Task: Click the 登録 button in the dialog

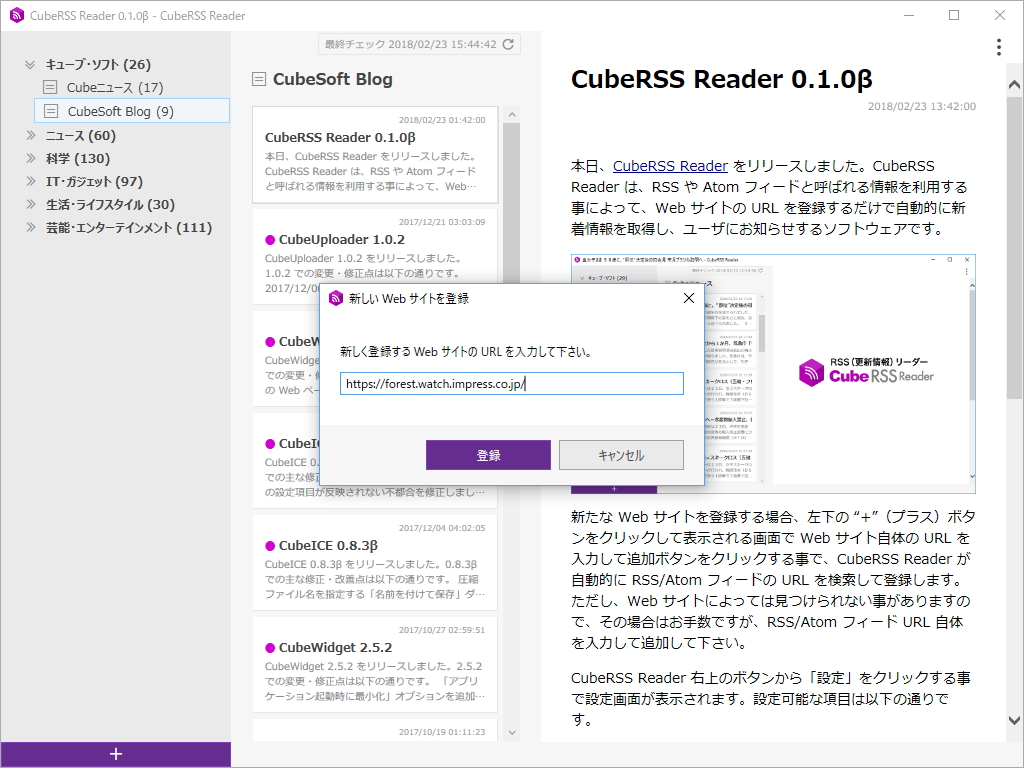Action: point(488,454)
